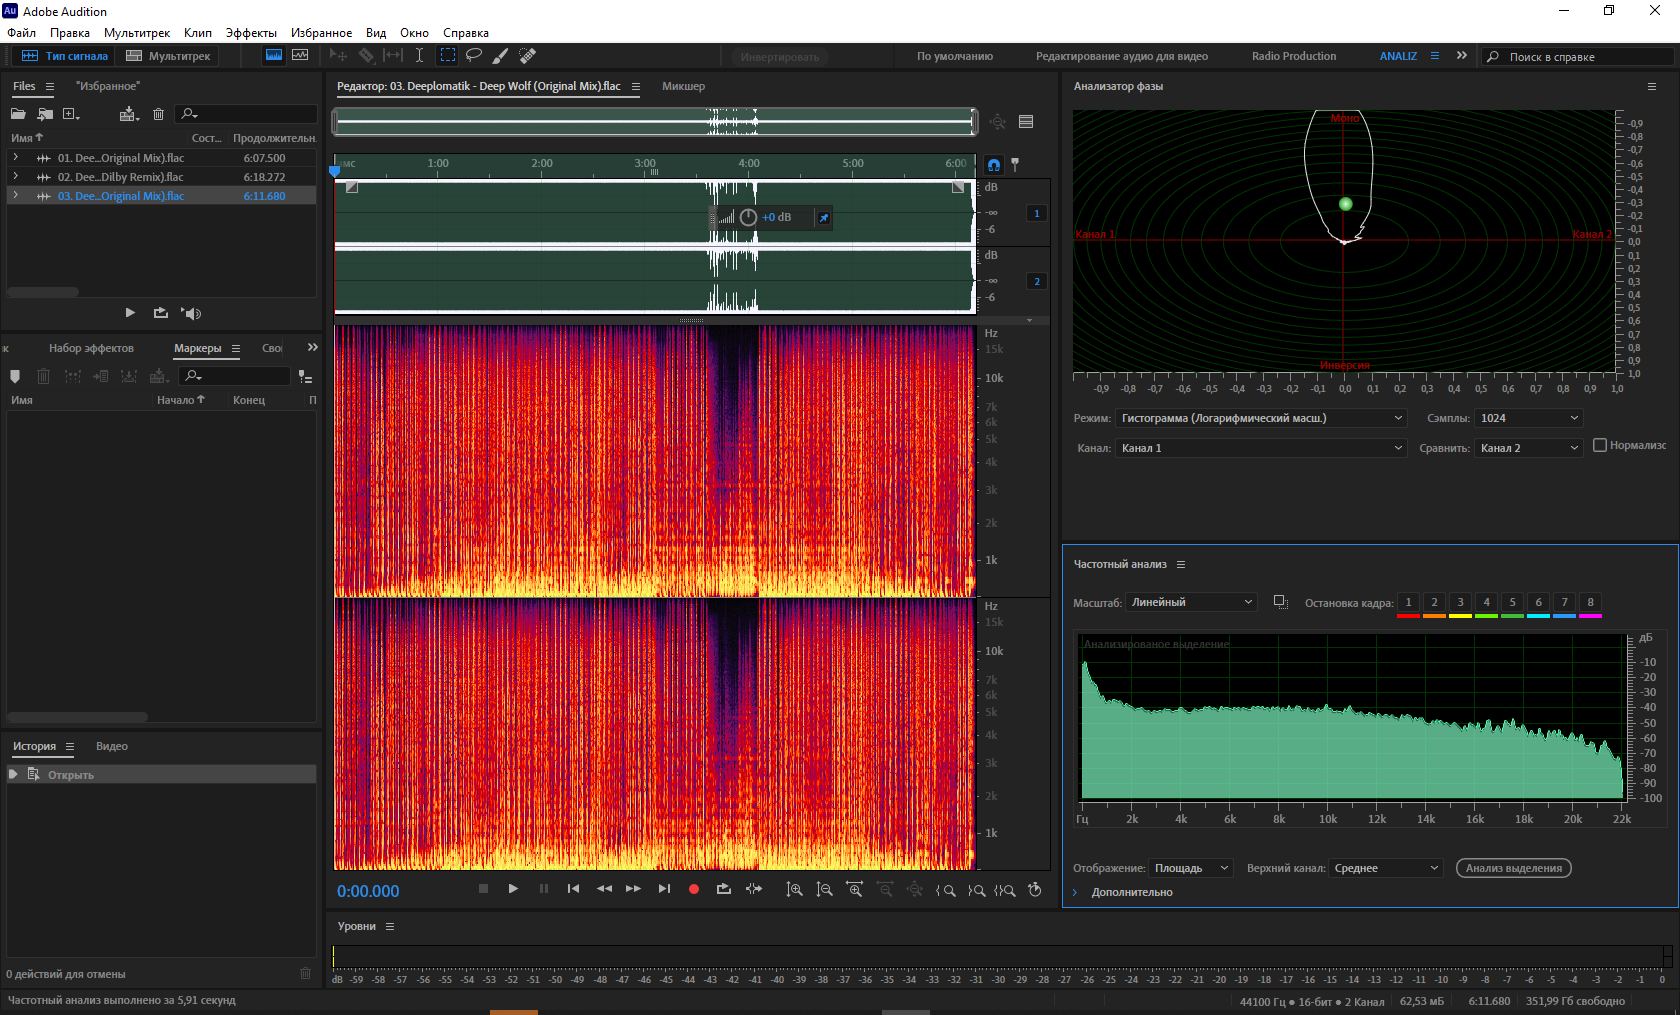Toggle the loop playback icon in transport

tap(723, 889)
